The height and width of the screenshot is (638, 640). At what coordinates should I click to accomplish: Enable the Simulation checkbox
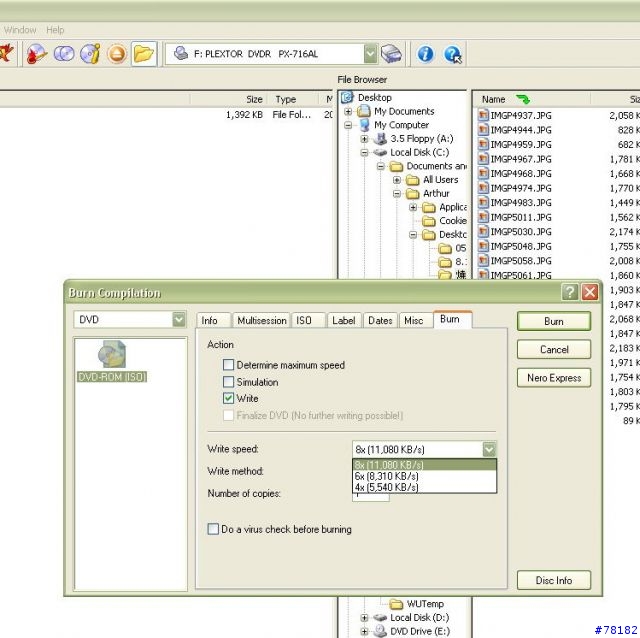[229, 382]
